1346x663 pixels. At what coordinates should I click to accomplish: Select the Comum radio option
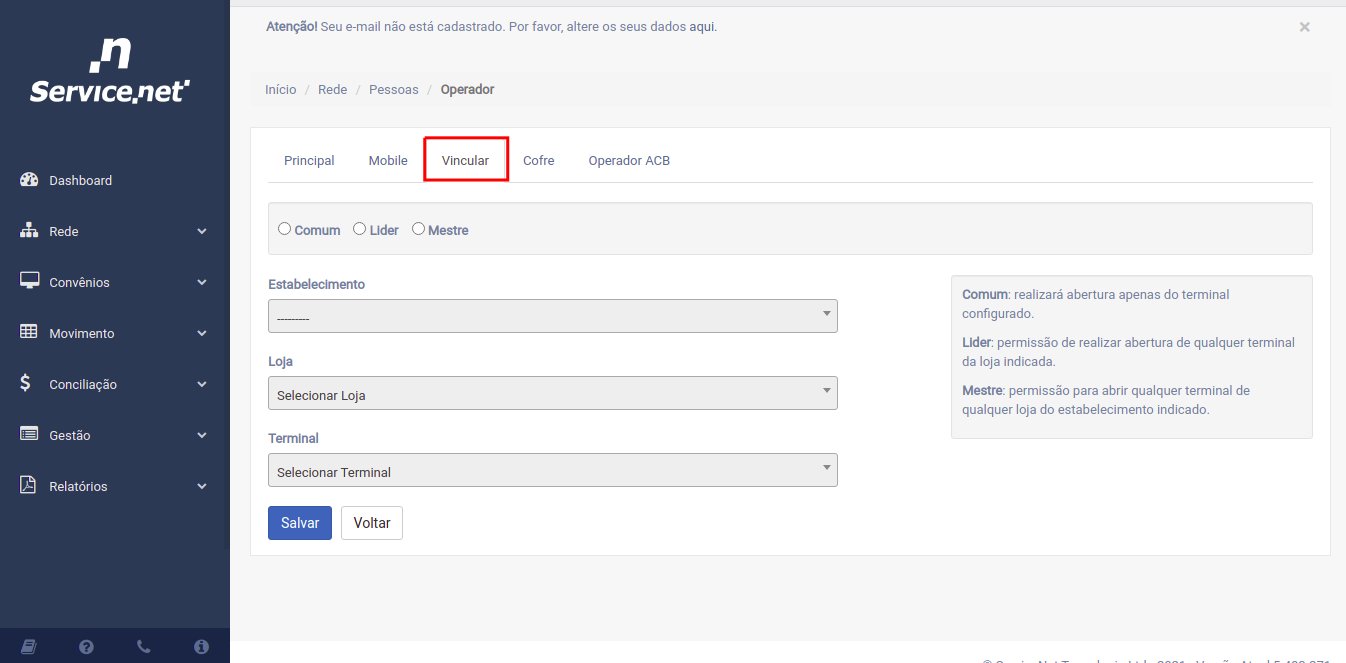285,229
